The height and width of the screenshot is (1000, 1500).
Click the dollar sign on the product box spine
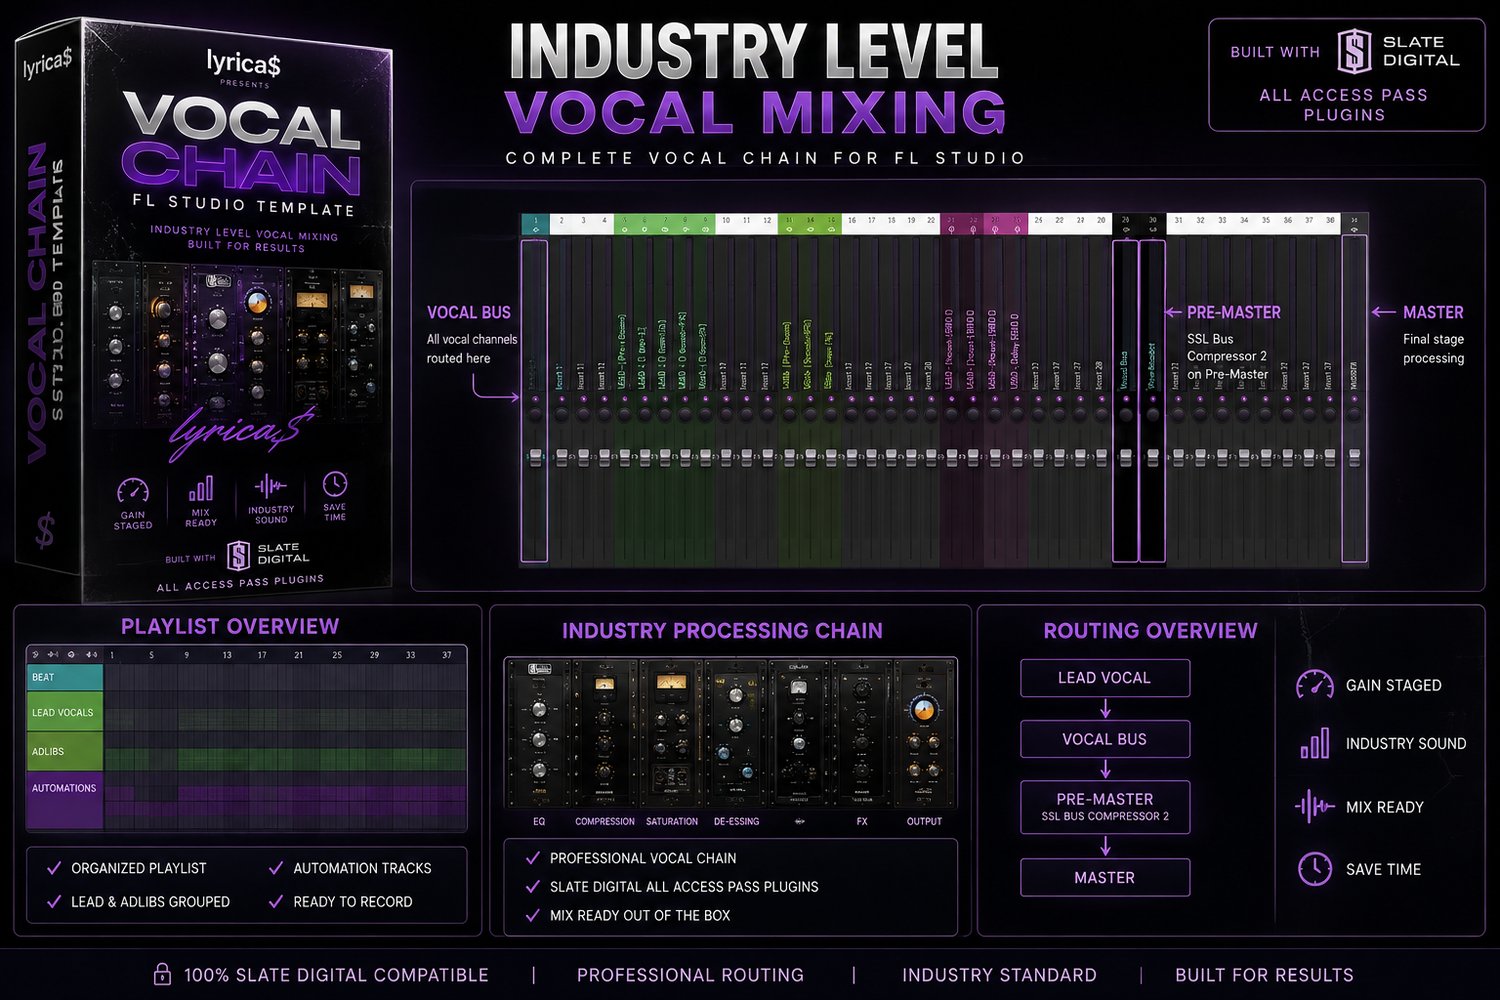click(45, 531)
